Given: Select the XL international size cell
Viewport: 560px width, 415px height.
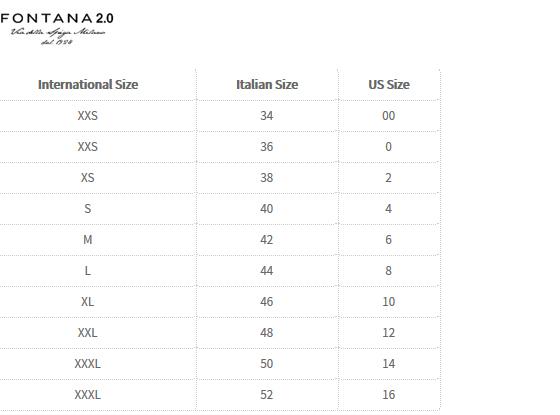Looking at the screenshot, I should point(88,302).
